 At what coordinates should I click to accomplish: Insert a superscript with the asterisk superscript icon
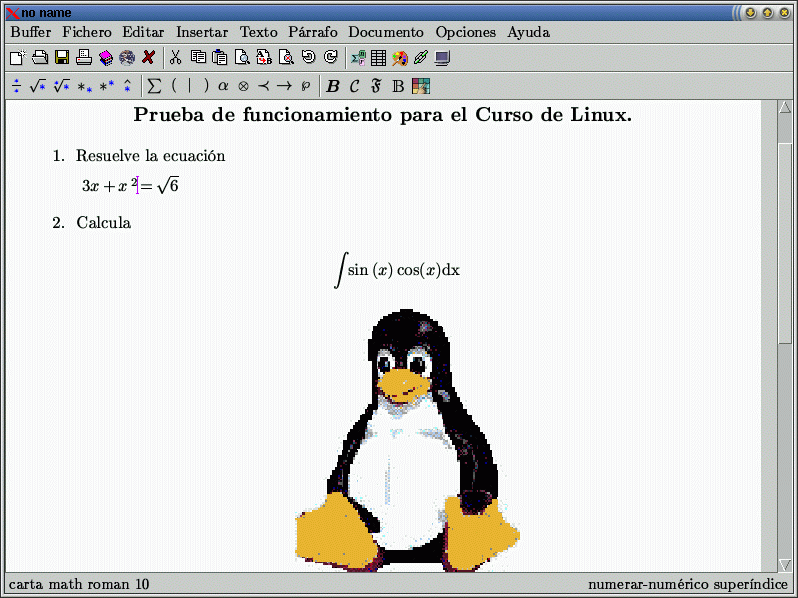point(107,86)
